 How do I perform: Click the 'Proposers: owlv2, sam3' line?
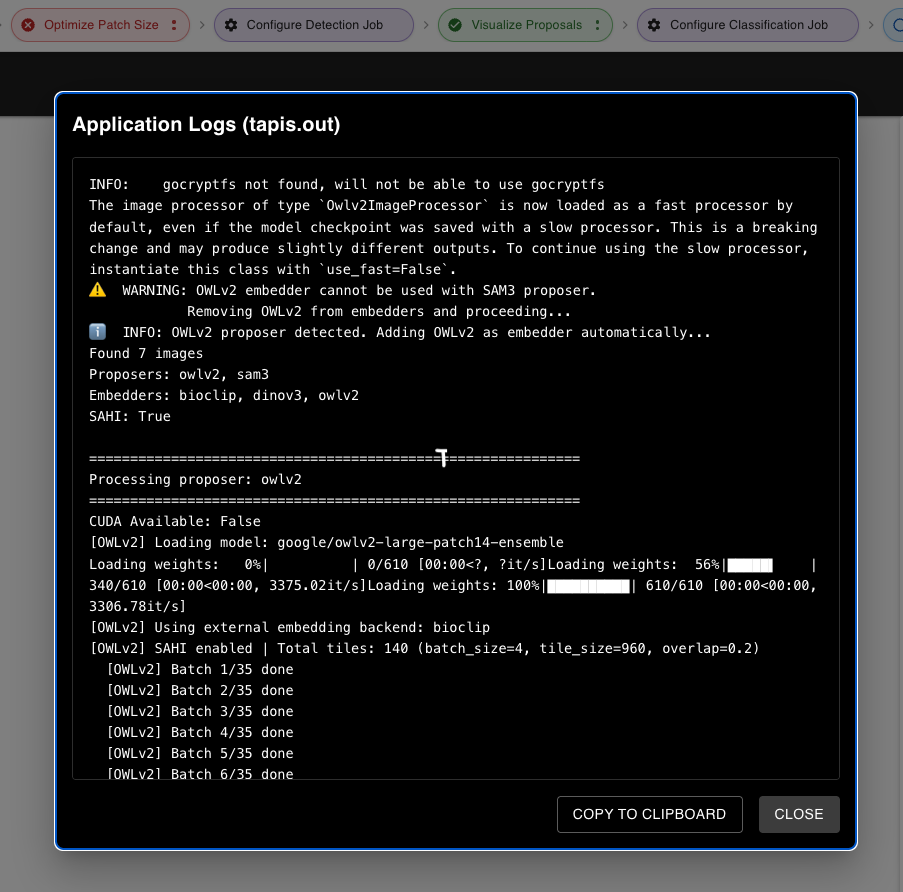179,374
